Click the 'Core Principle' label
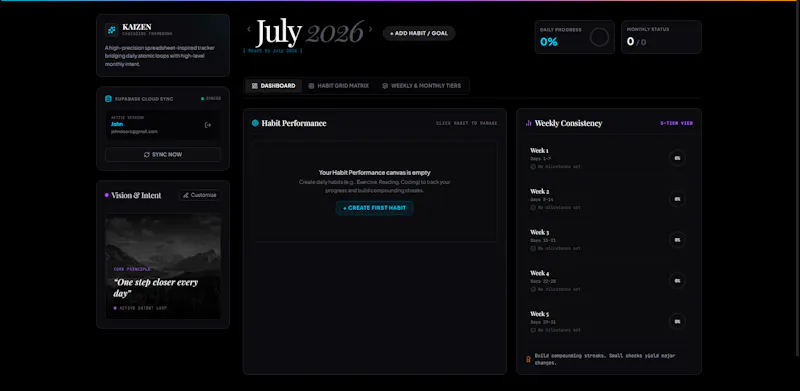The image size is (800, 391). [132, 269]
